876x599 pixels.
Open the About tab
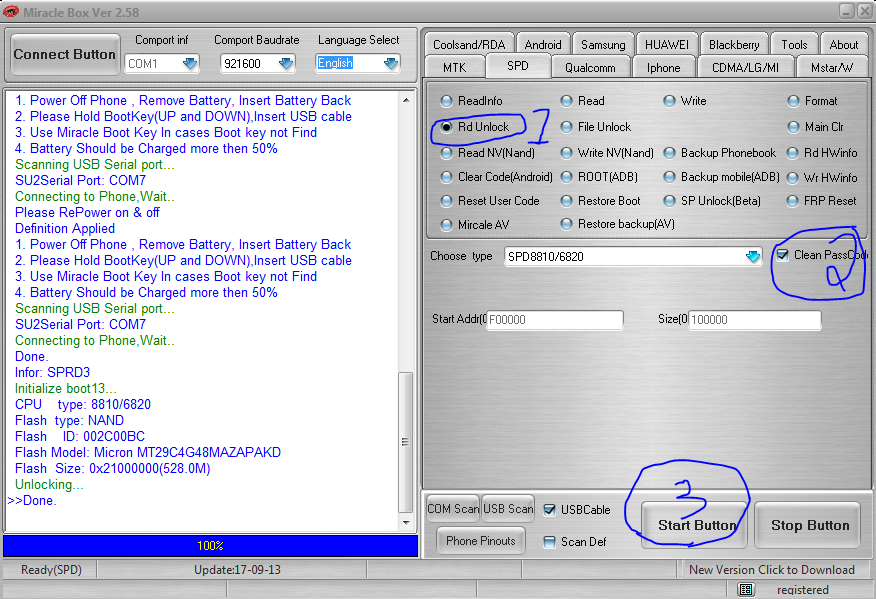coord(844,45)
